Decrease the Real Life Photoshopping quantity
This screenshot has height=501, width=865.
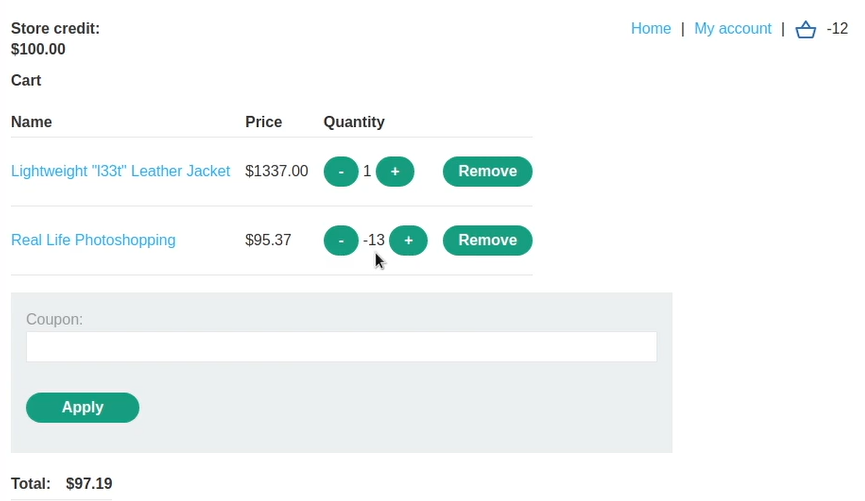coord(341,240)
